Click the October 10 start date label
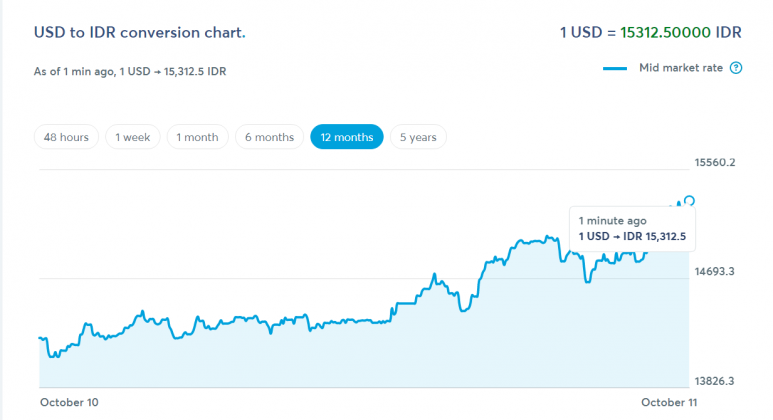The width and height of the screenshot is (773, 420). [x=69, y=402]
